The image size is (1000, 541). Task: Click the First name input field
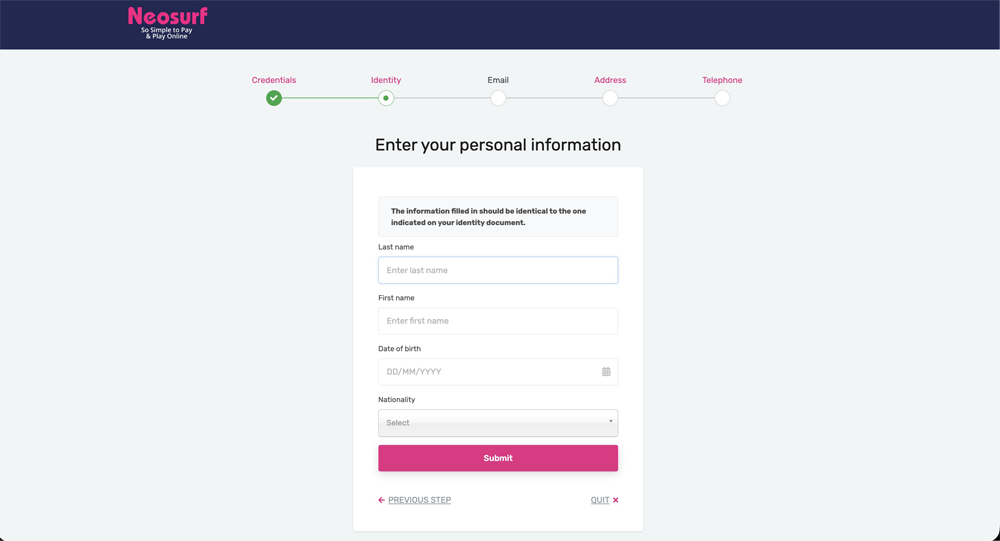[498, 321]
